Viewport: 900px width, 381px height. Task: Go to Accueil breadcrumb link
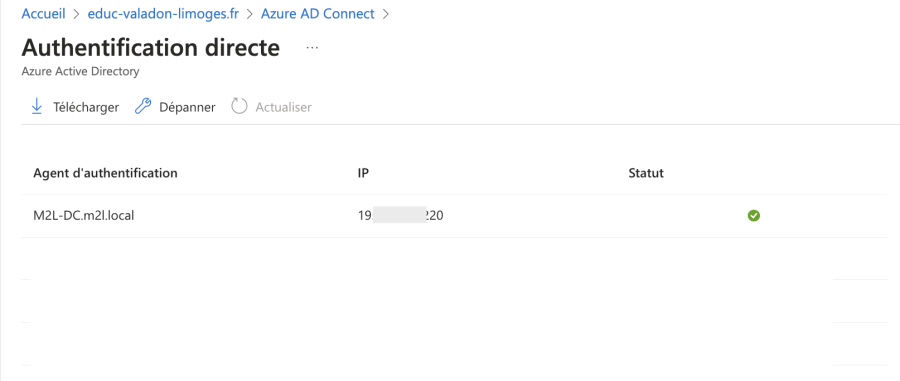43,14
